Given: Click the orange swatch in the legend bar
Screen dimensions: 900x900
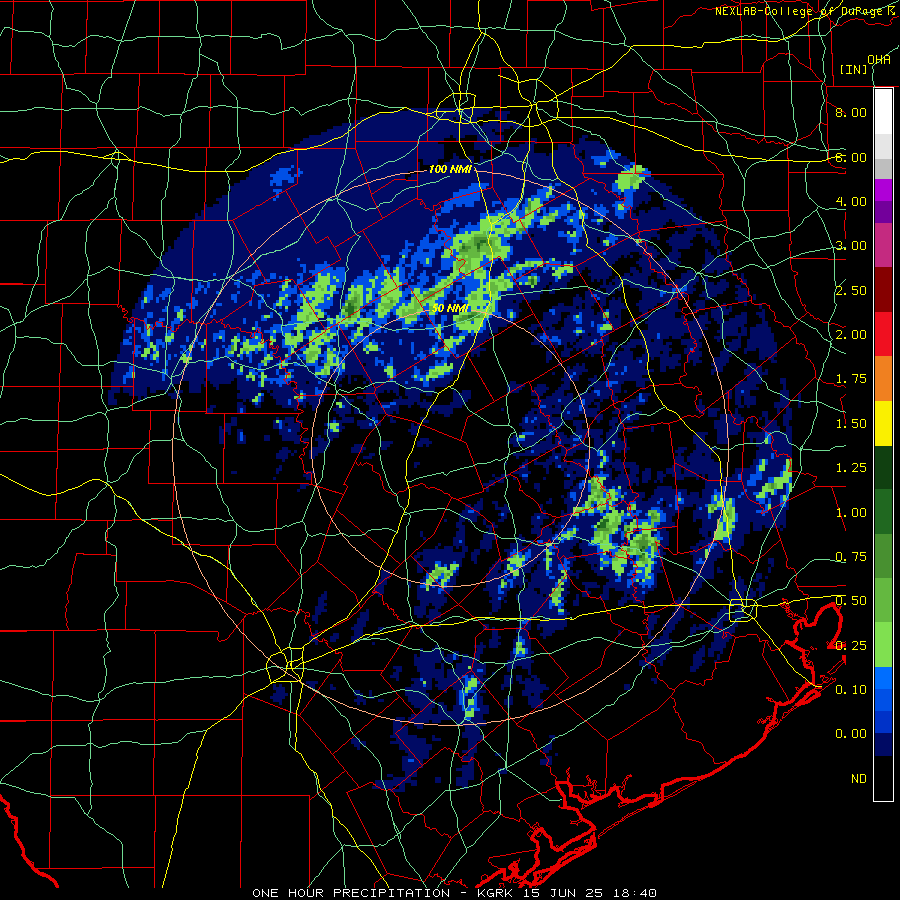Looking at the screenshot, I should coord(883,379).
